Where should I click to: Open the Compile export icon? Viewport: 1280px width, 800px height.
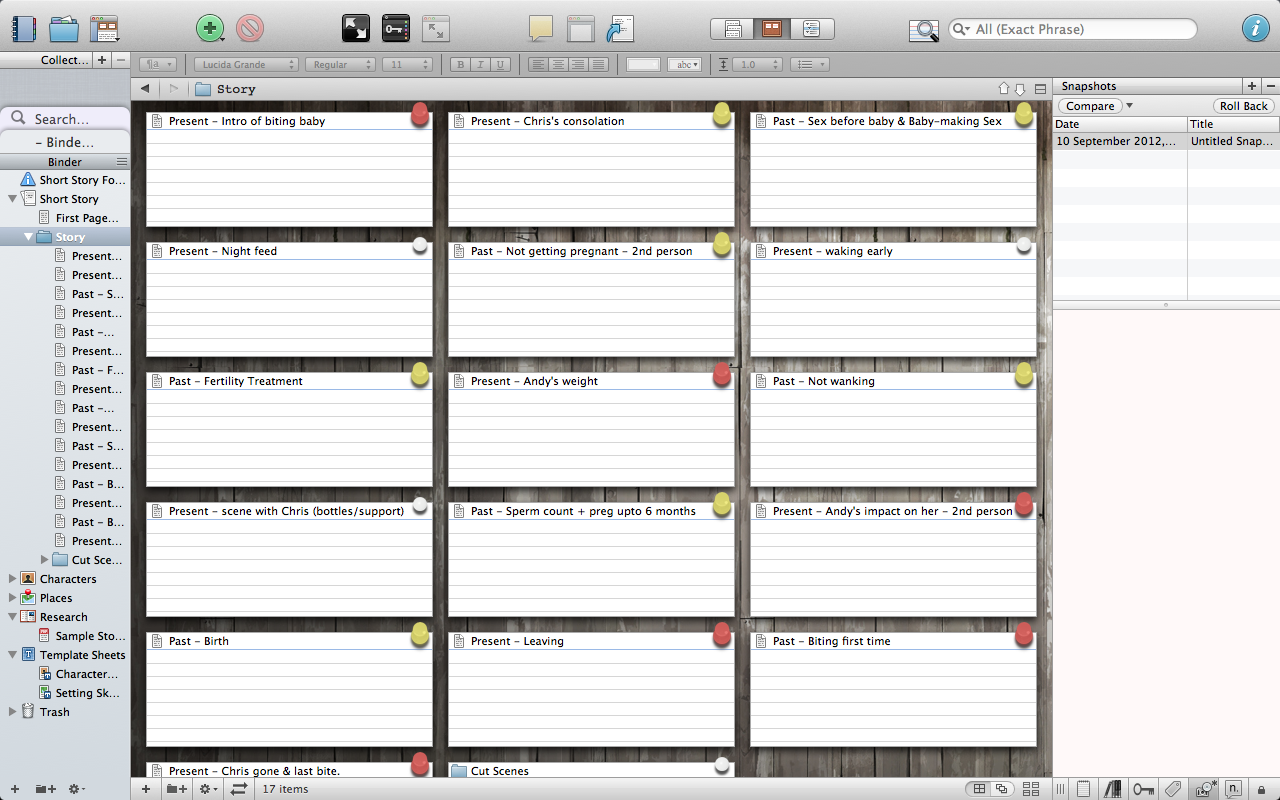[x=620, y=28]
